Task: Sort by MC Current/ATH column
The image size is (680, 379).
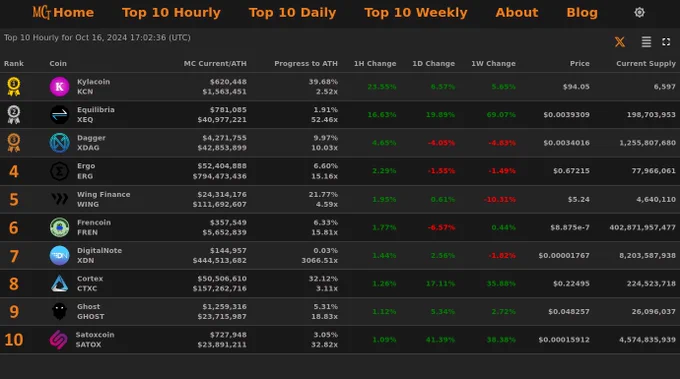Action: tap(215, 63)
